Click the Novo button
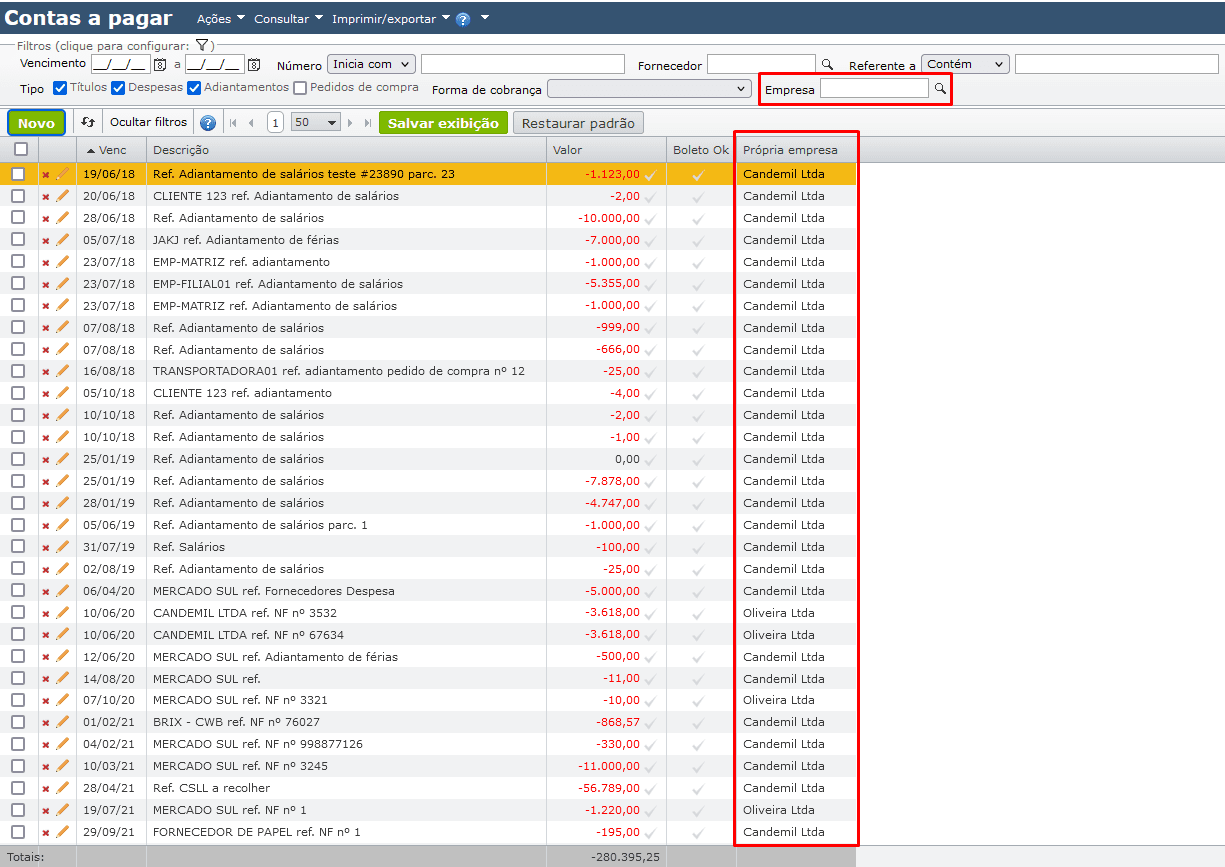The height and width of the screenshot is (867, 1225). (x=37, y=123)
